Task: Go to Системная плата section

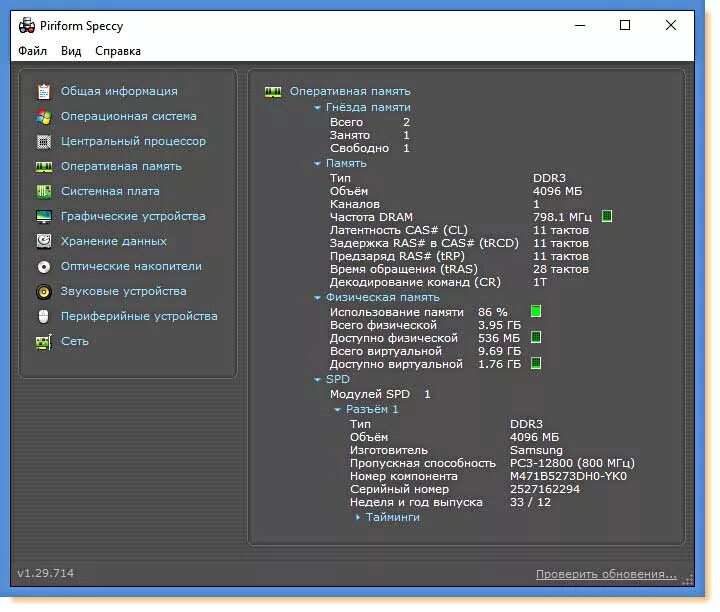Action: coord(110,191)
